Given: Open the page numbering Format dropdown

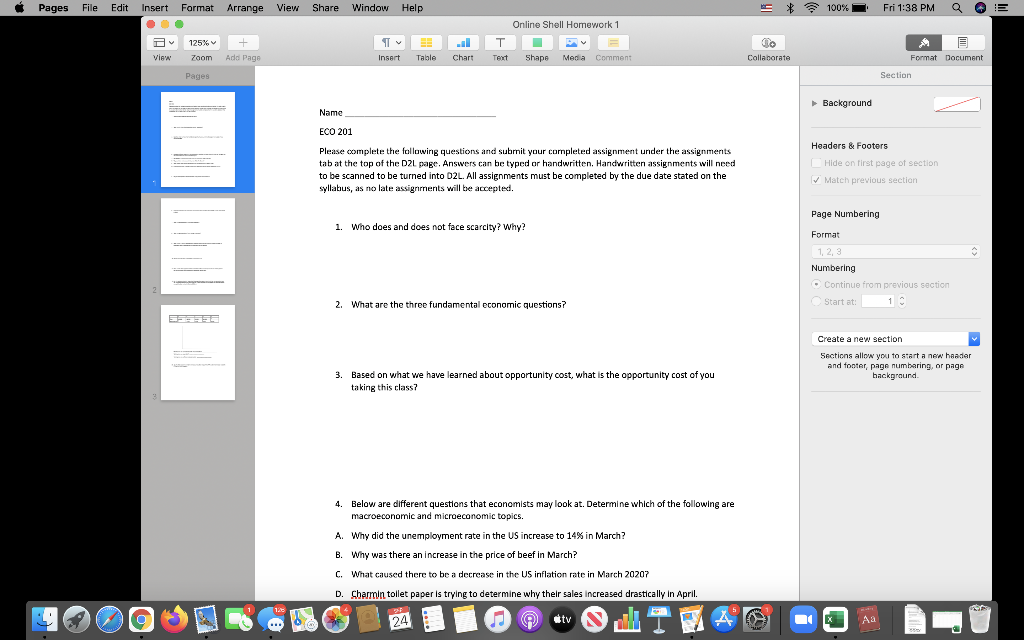Looking at the screenshot, I should coord(895,251).
